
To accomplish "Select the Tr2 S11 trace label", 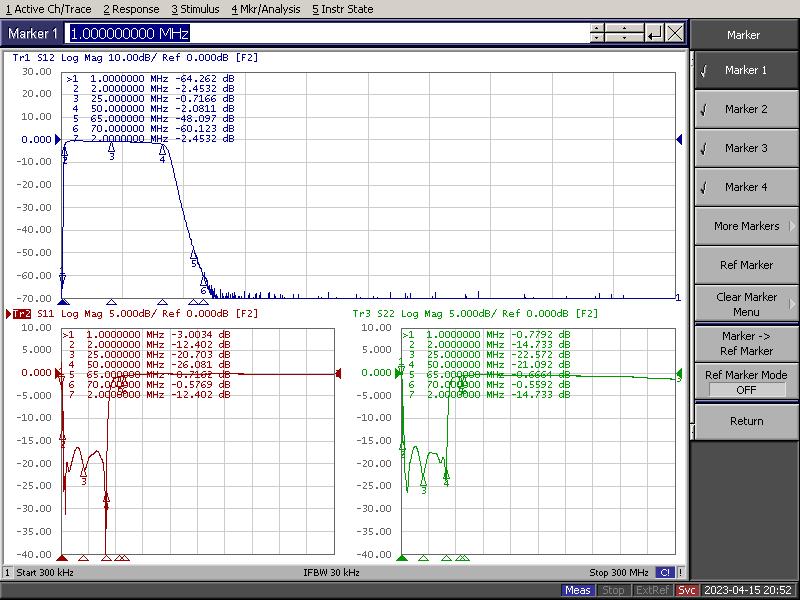I will (21, 314).
